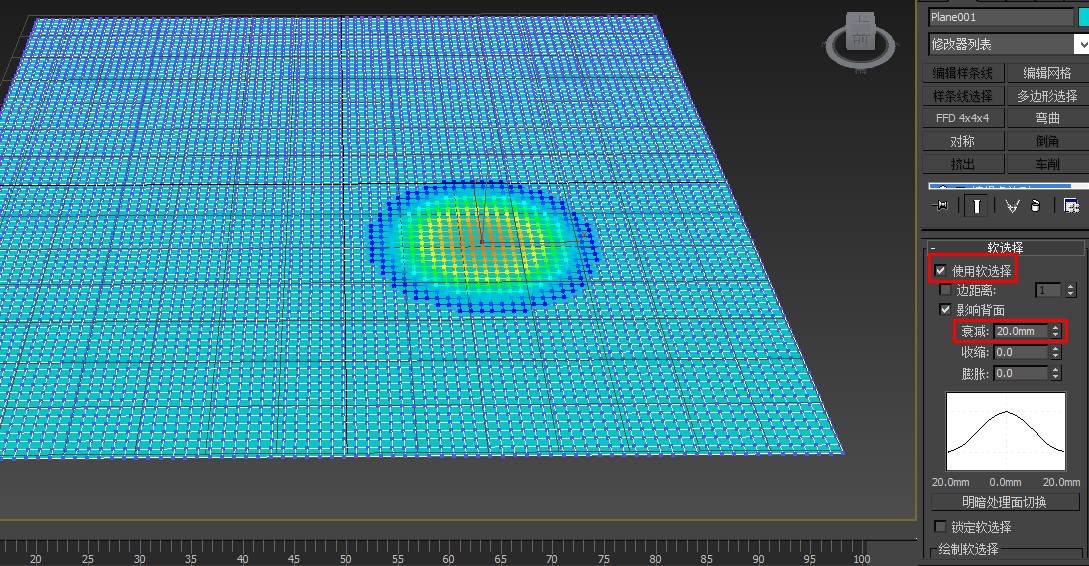The width and height of the screenshot is (1089, 566).
Task: Click 多边形选择 modifier button
Action: click(x=1047, y=96)
